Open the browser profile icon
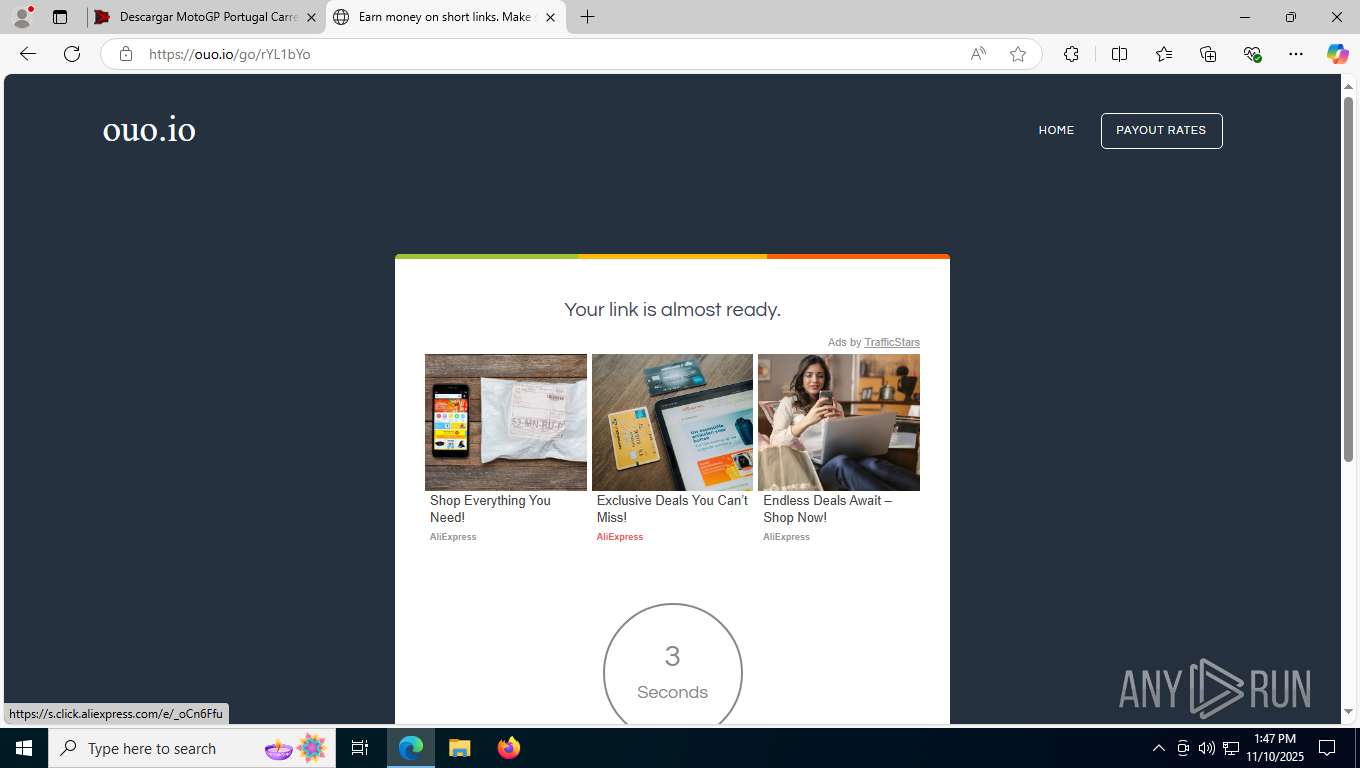The width and height of the screenshot is (1360, 768). coord(22,17)
